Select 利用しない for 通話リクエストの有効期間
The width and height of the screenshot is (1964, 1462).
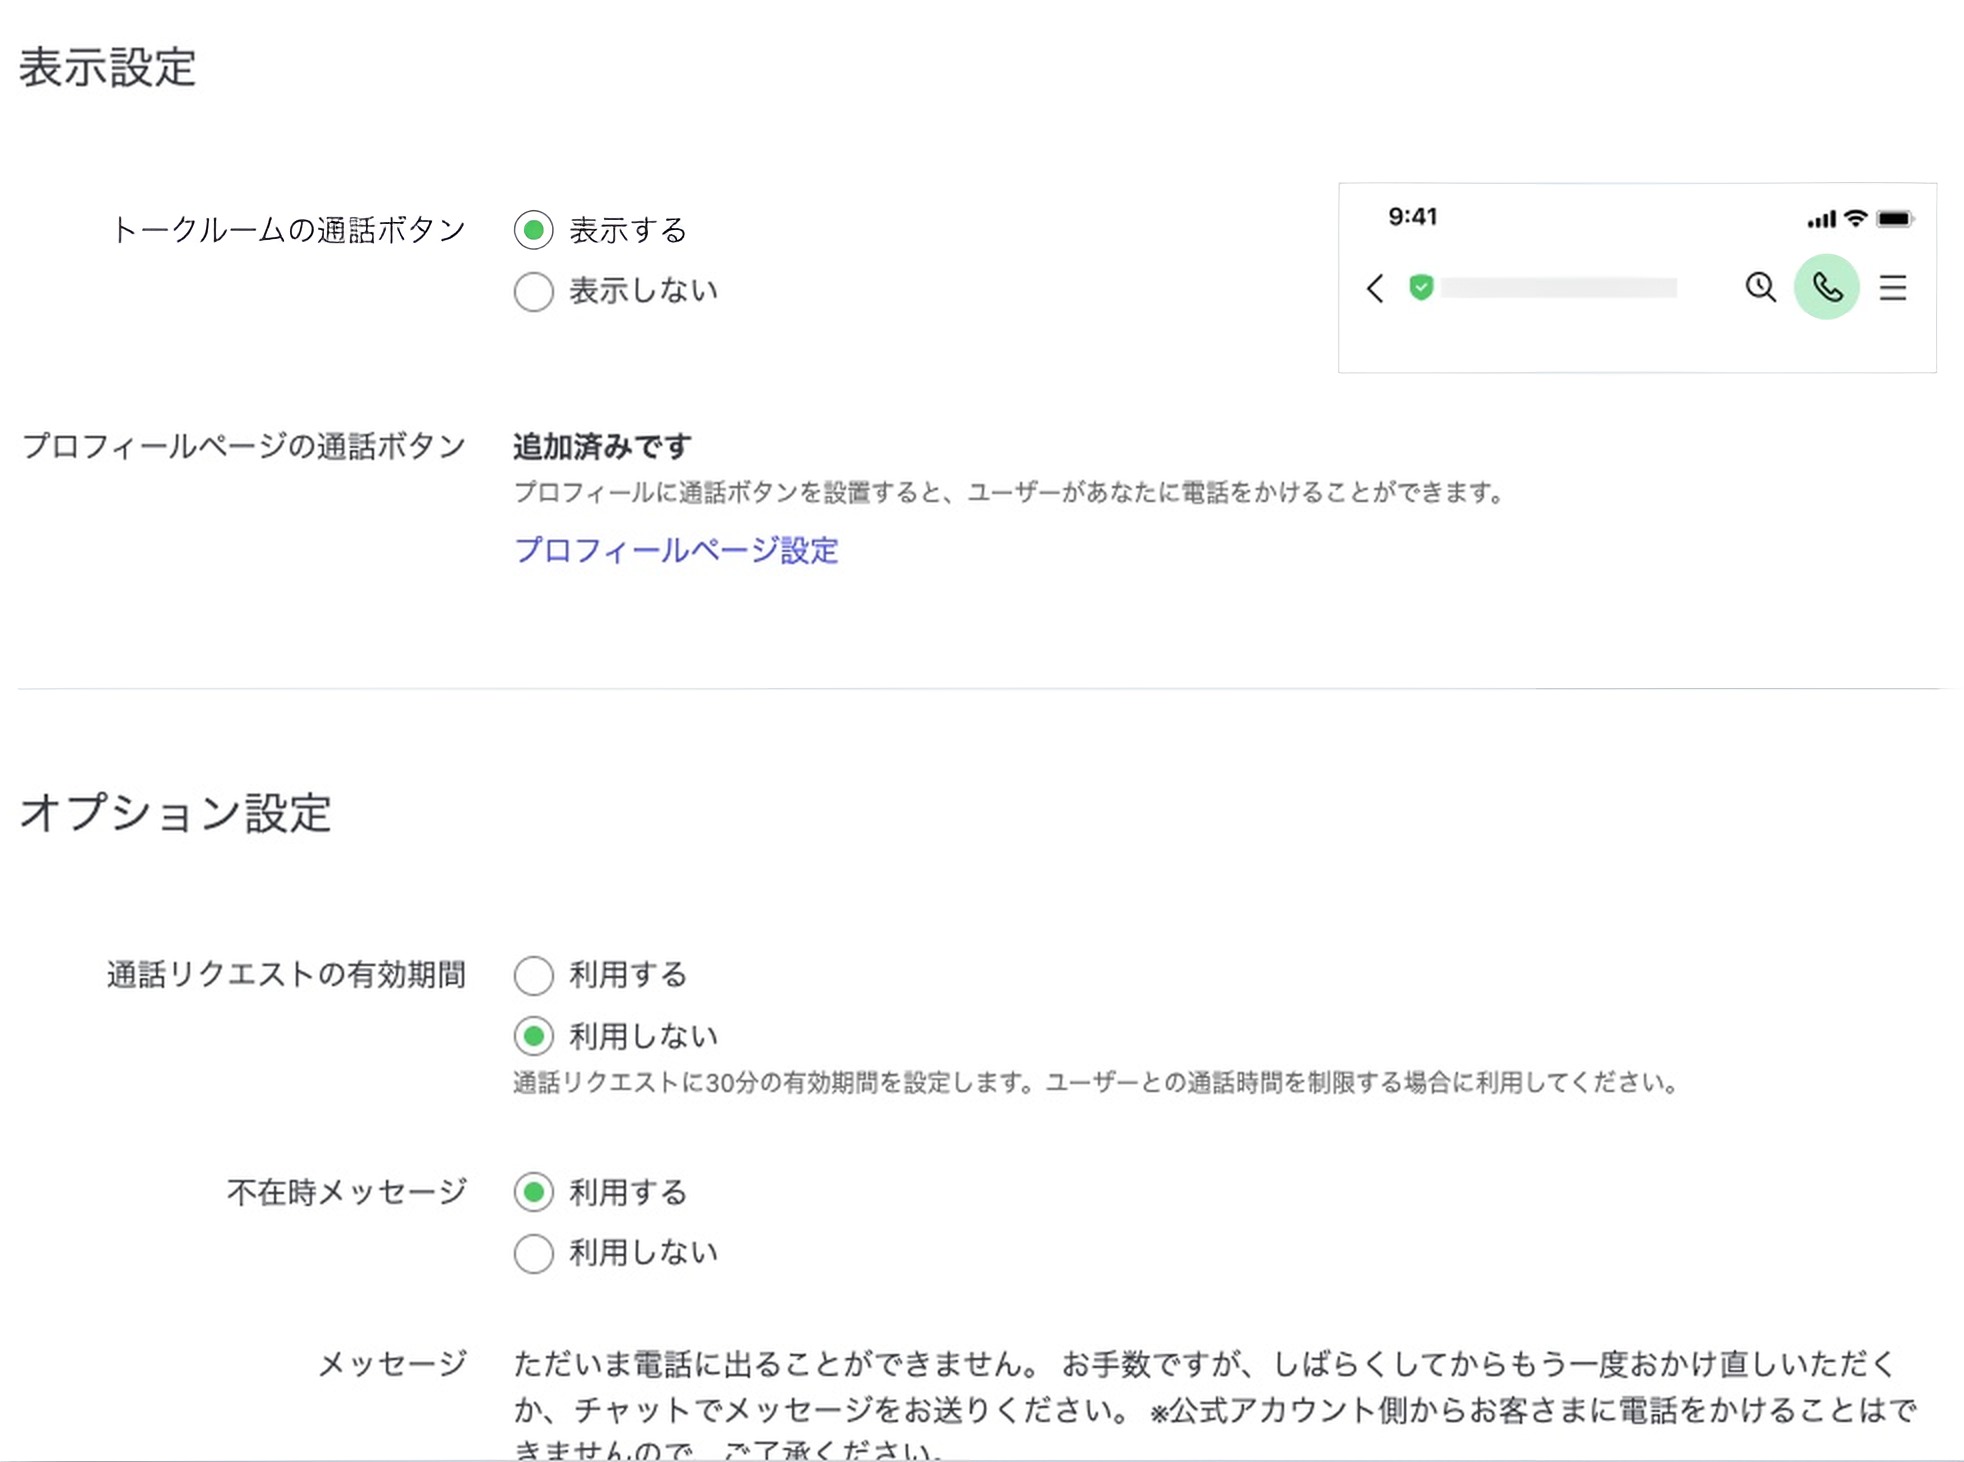point(533,1036)
